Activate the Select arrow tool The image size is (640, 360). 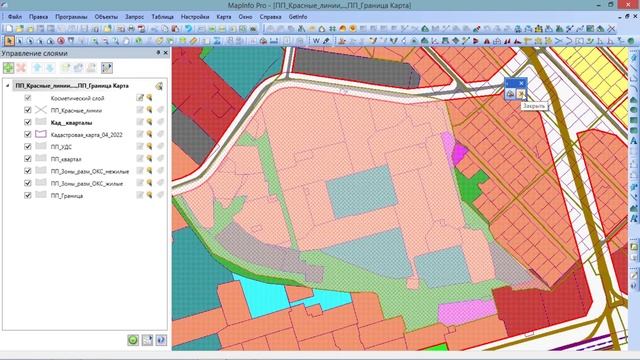pos(9,41)
